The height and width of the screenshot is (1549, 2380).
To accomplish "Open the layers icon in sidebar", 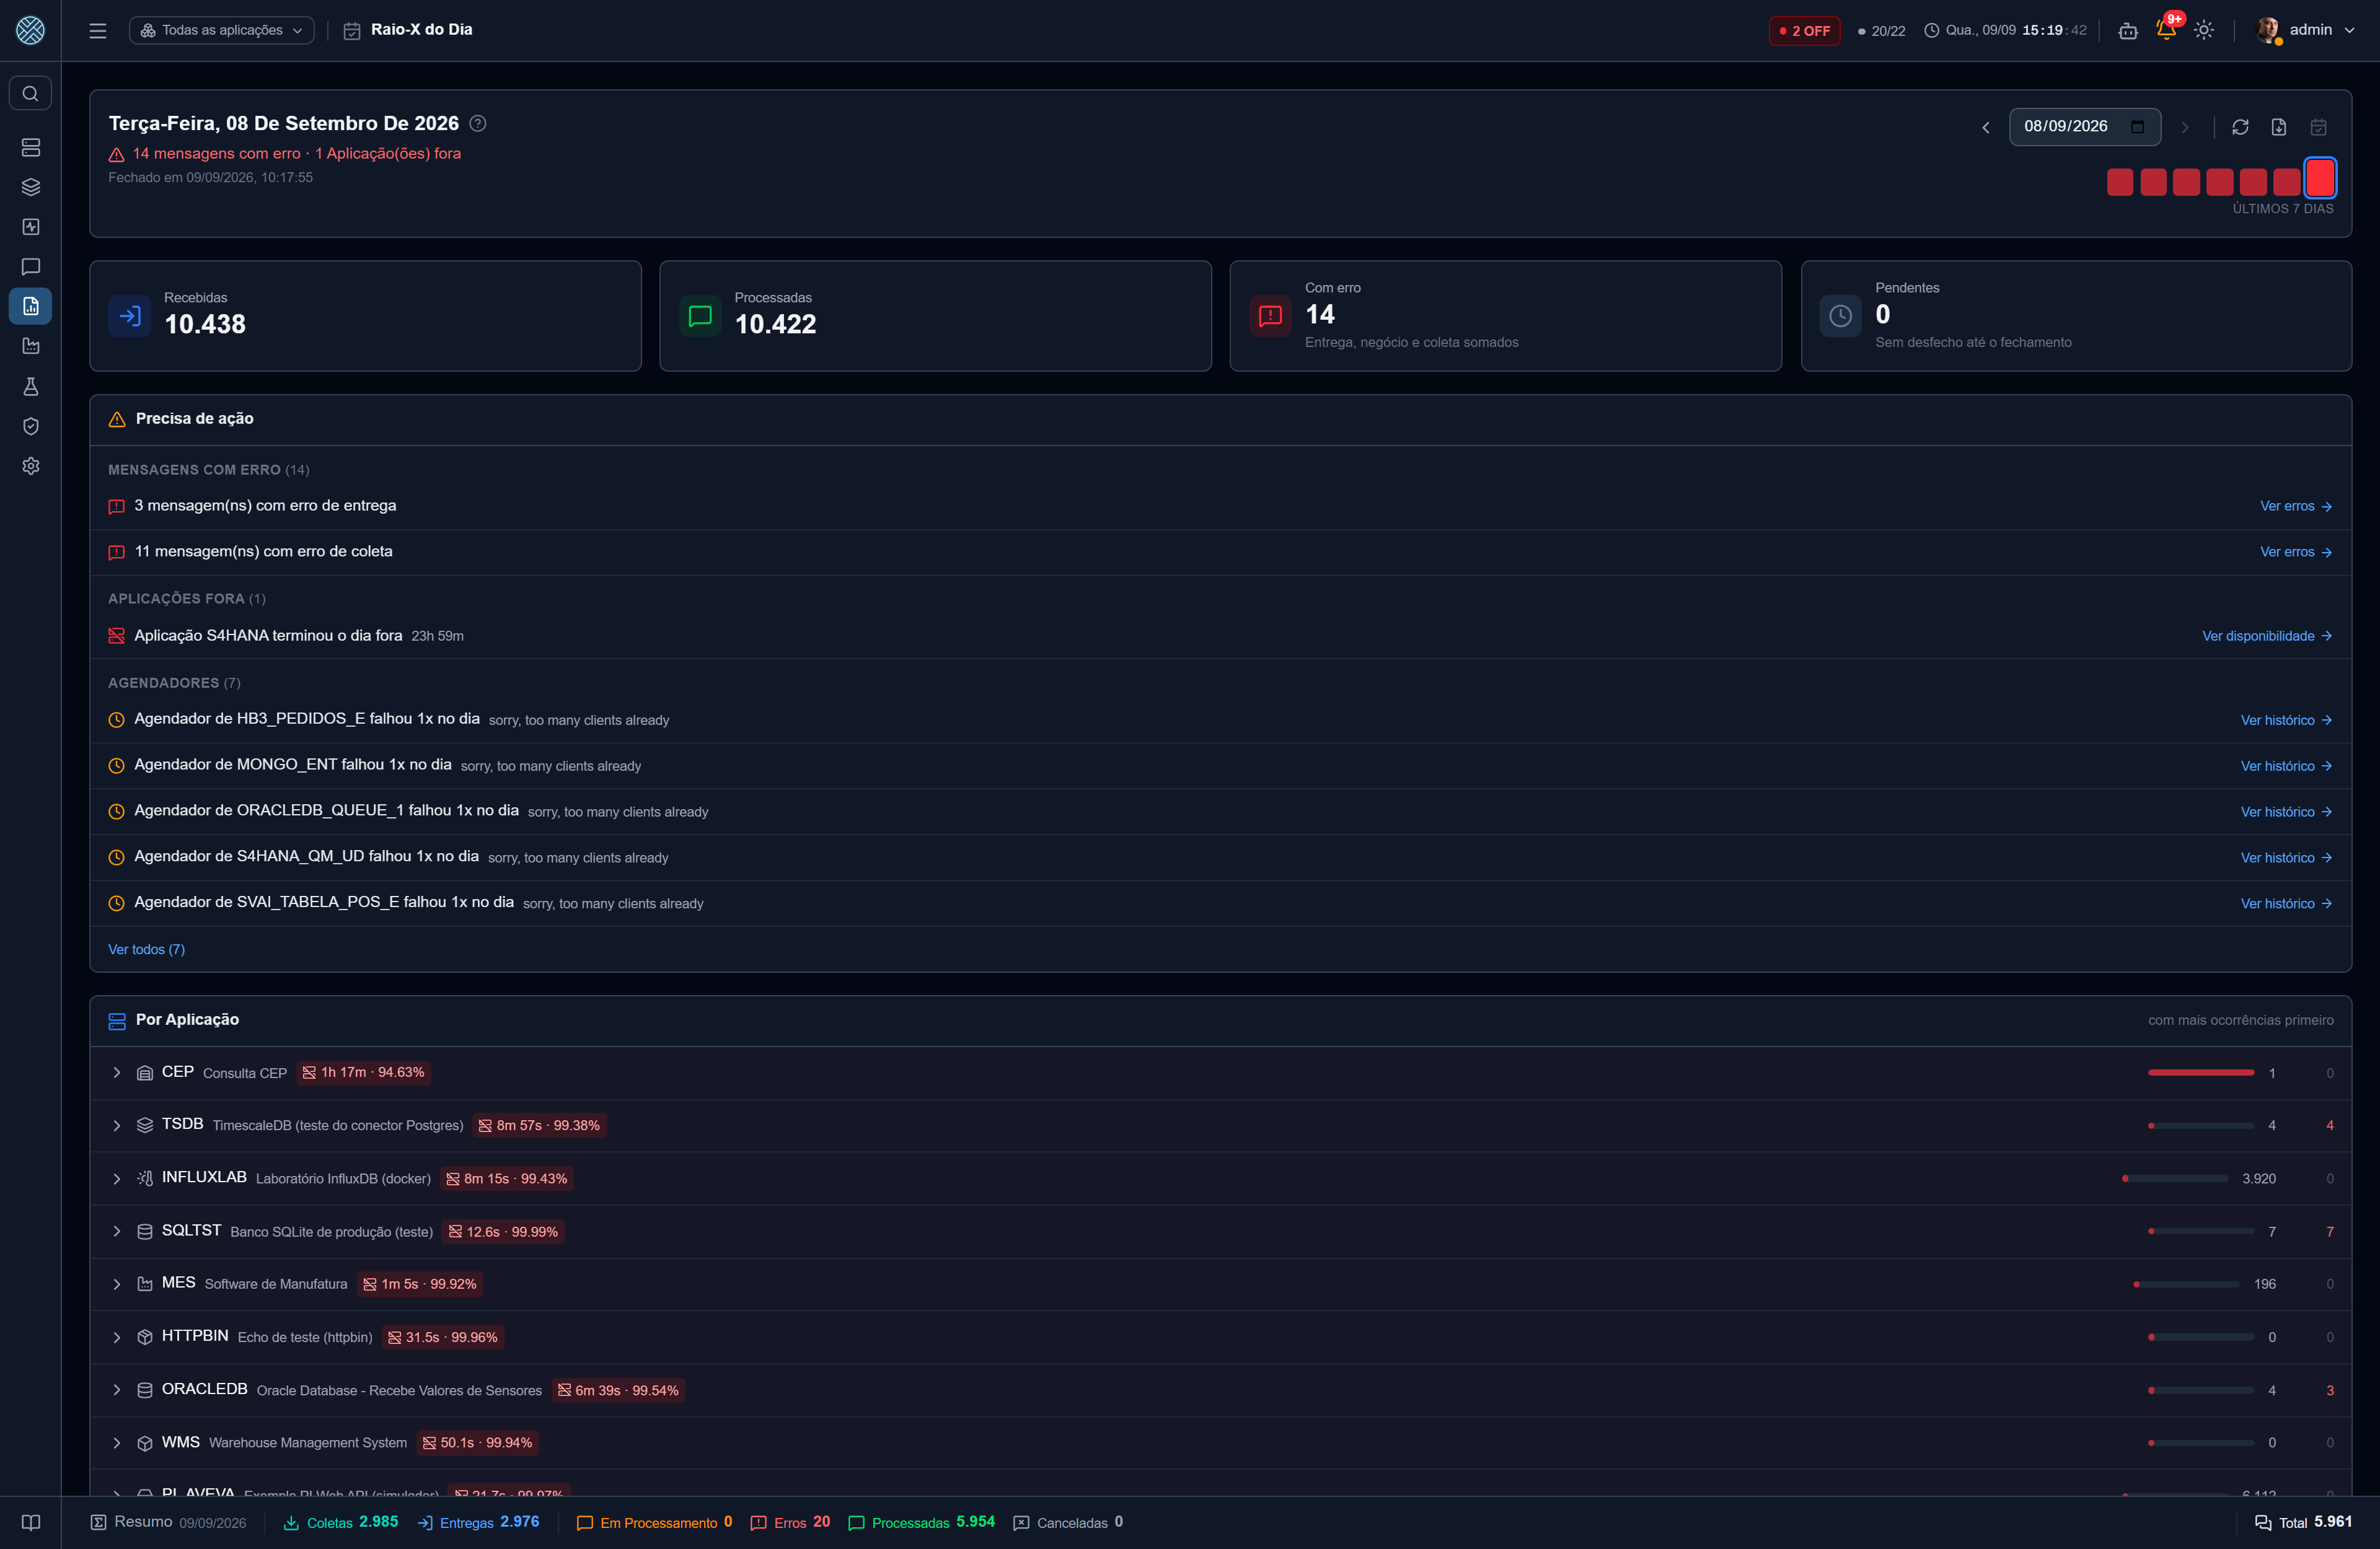I will pyautogui.click(x=30, y=187).
